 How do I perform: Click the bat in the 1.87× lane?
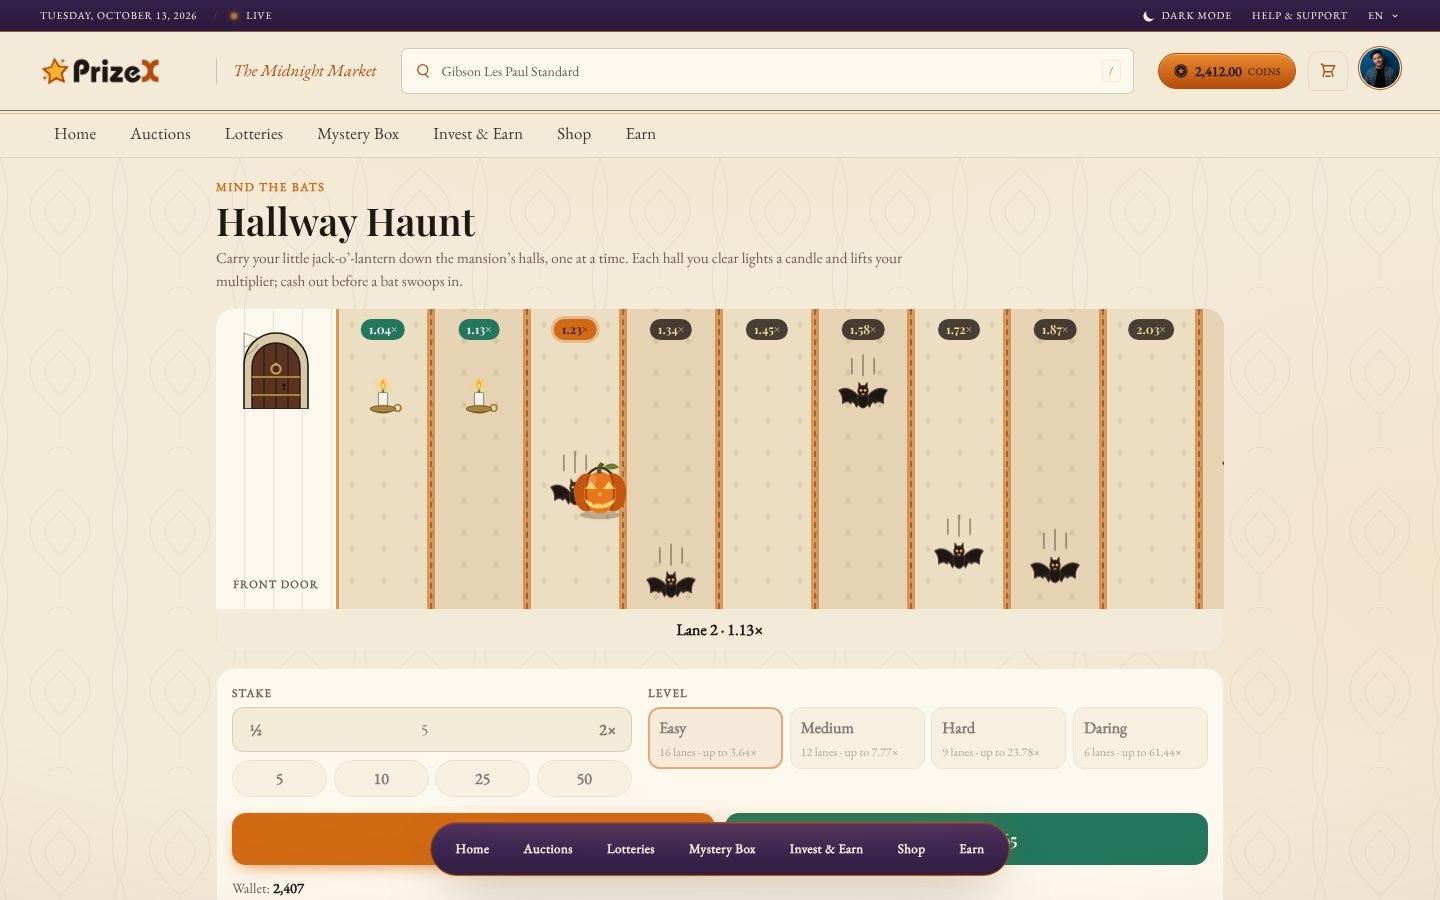tap(1055, 569)
